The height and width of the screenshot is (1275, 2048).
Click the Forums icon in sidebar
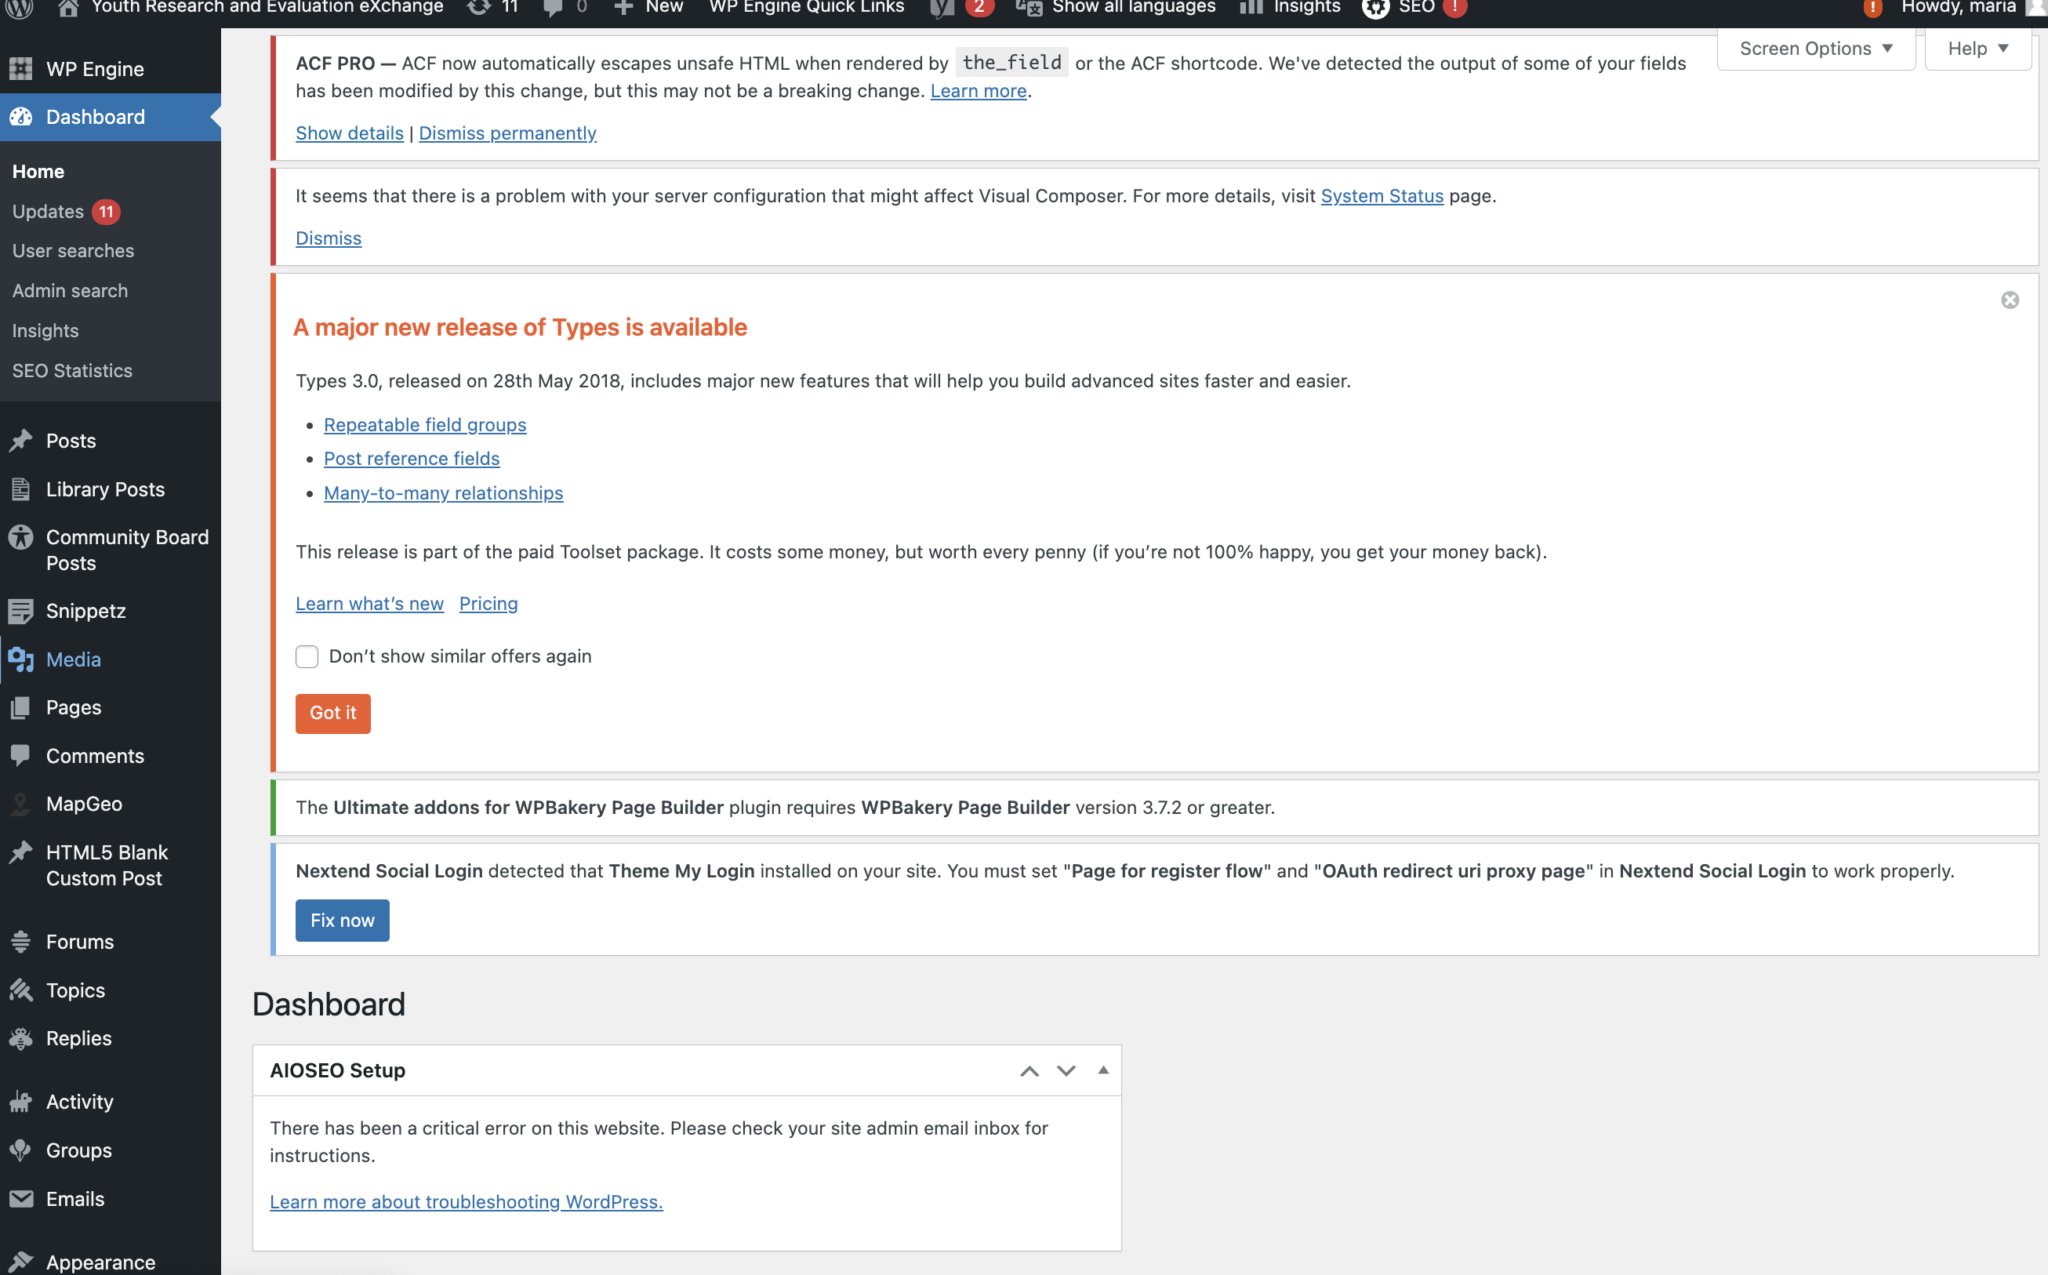point(21,942)
